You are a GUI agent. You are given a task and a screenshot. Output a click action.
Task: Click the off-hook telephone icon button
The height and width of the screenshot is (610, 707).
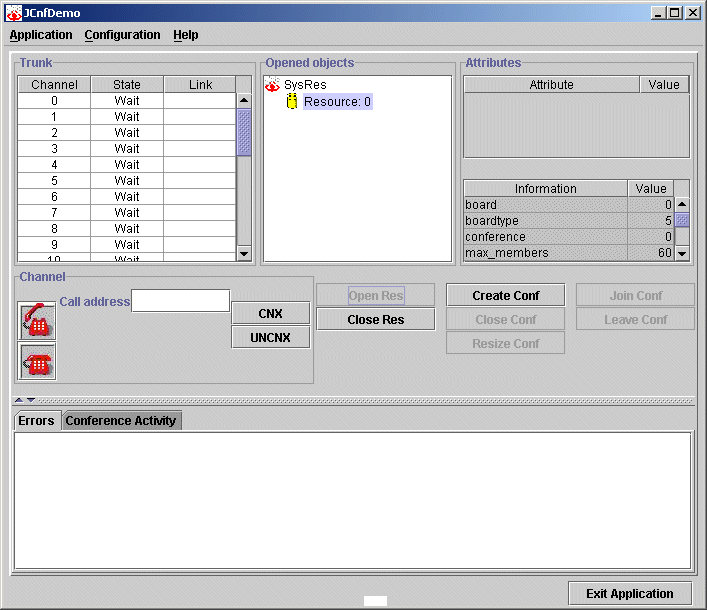click(x=37, y=321)
